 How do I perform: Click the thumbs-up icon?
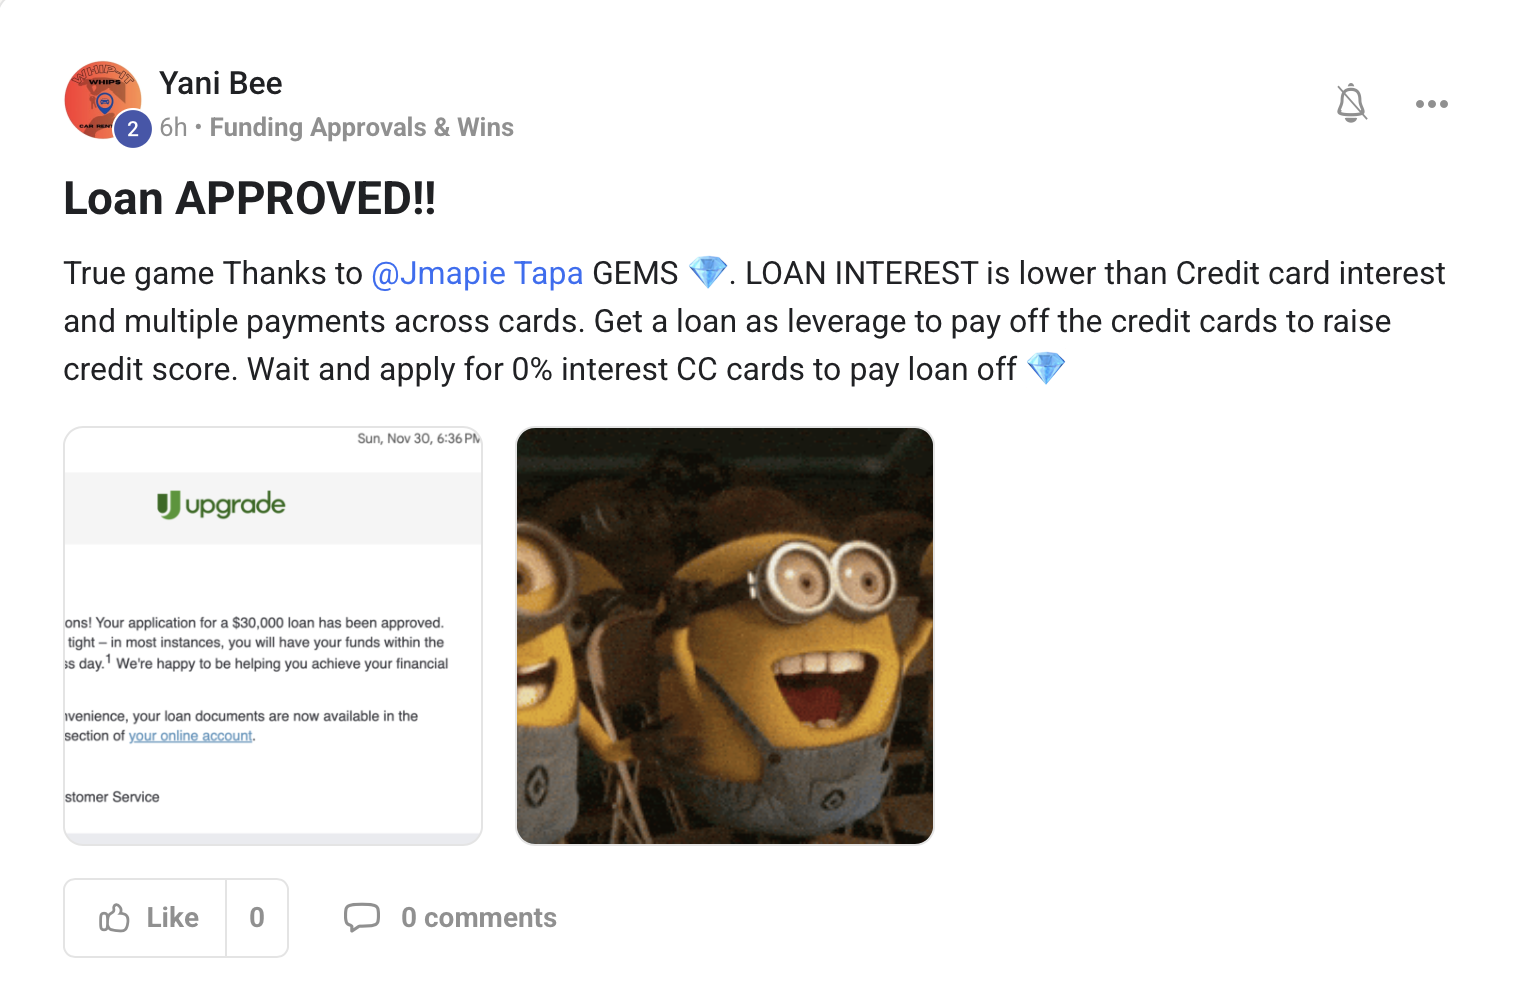(x=114, y=918)
